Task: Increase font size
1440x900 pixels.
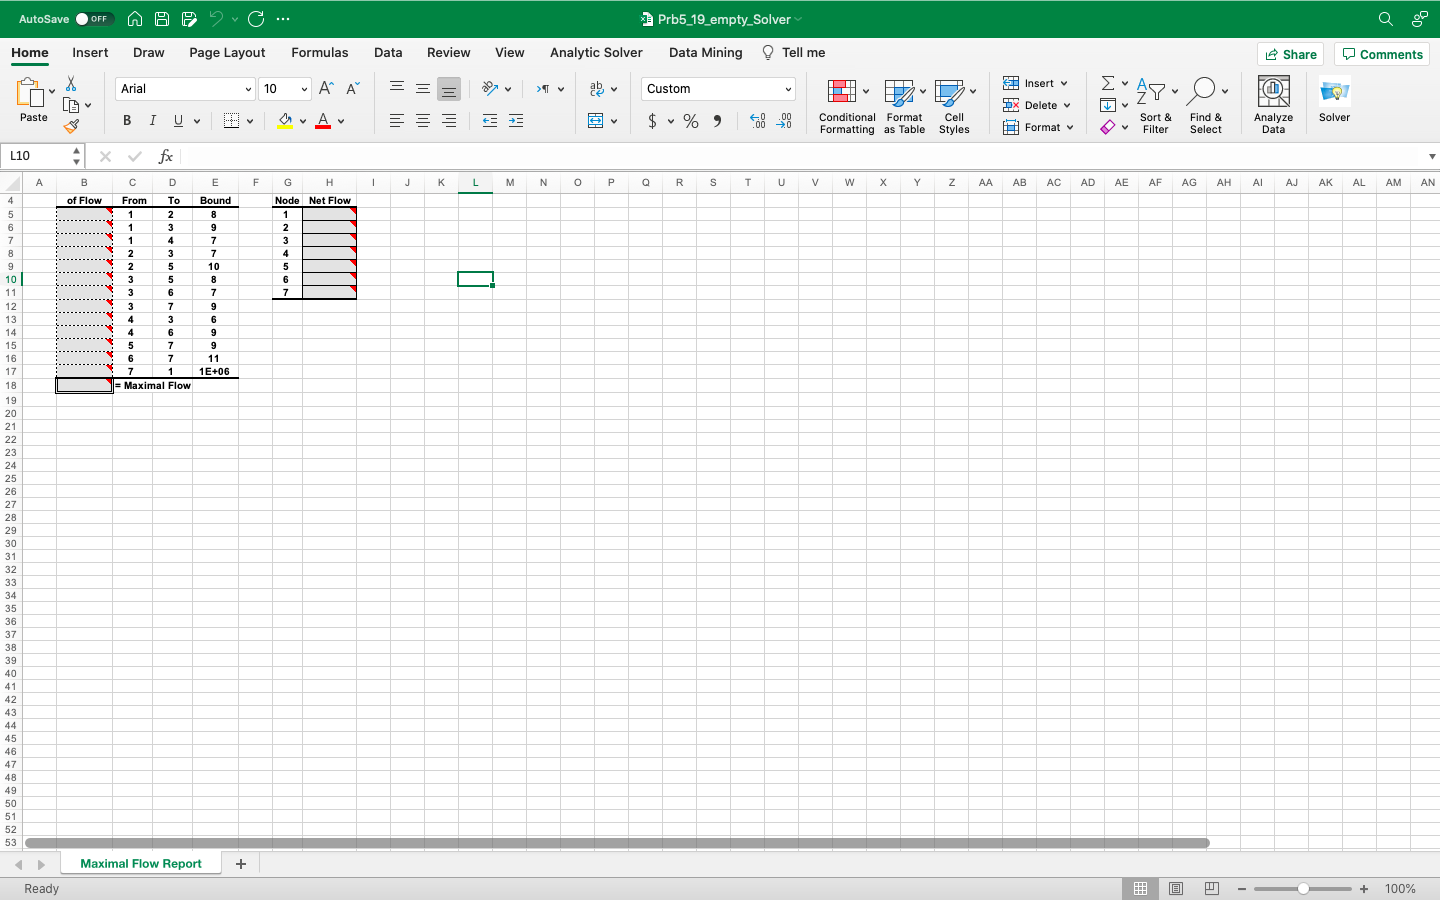Action: click(x=326, y=89)
